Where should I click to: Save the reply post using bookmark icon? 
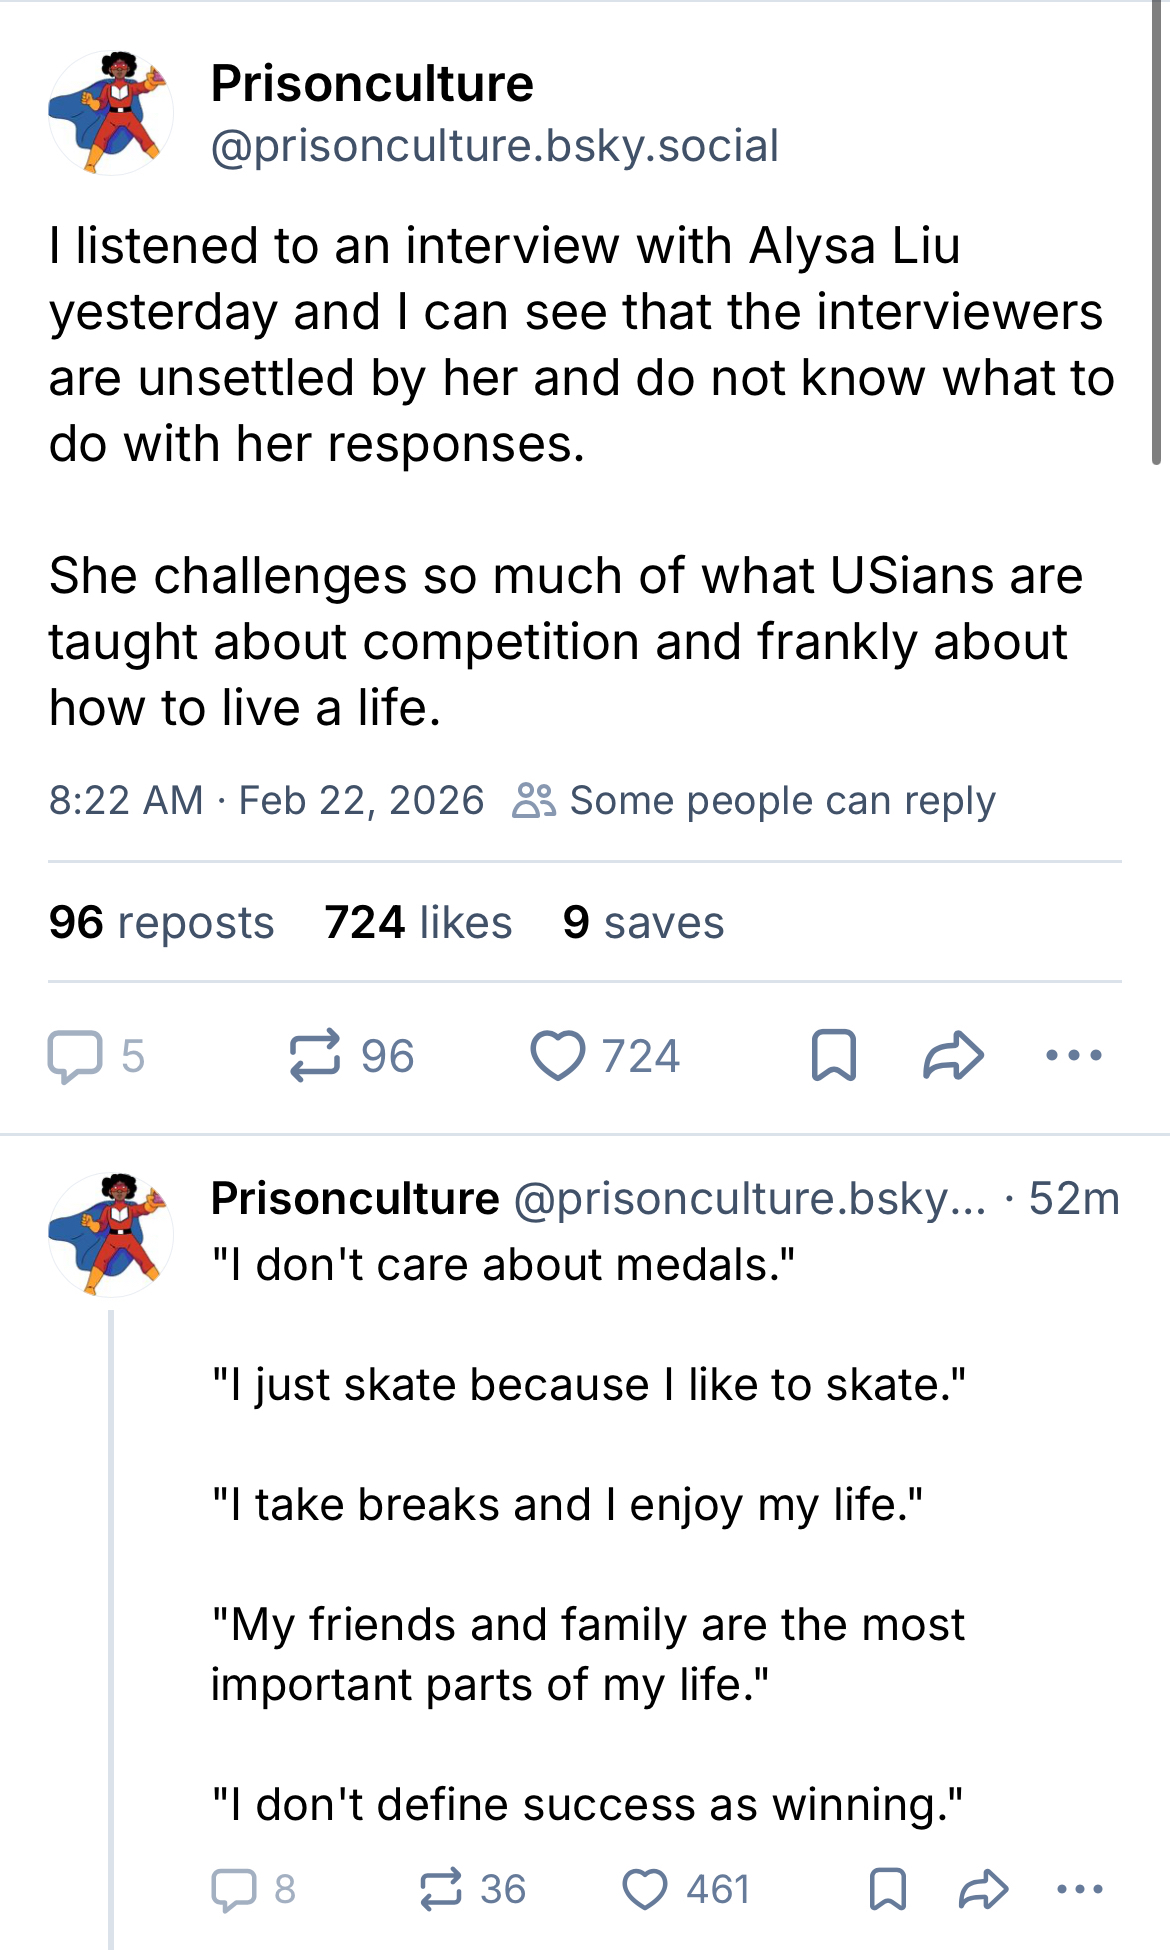coord(888,1889)
